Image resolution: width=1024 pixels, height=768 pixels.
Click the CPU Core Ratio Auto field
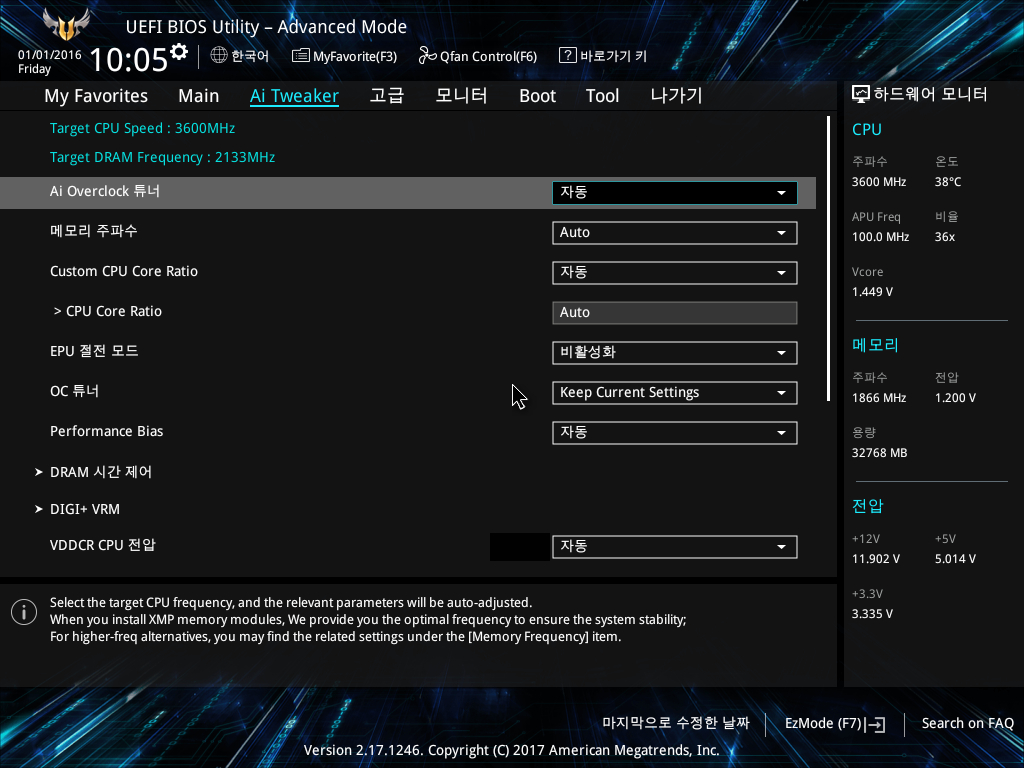pyautogui.click(x=675, y=313)
